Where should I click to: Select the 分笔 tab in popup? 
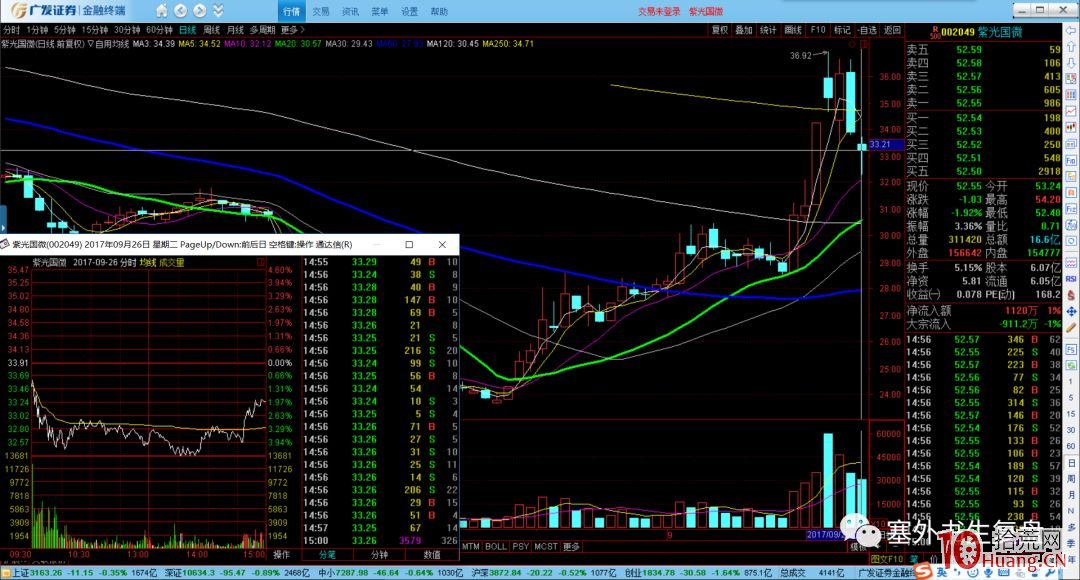(328, 555)
